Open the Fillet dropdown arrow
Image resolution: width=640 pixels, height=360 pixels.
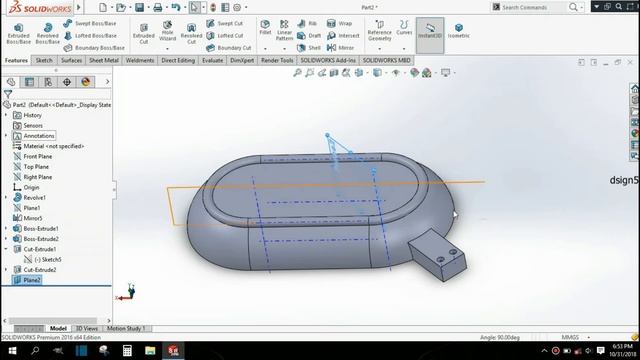pos(265,49)
